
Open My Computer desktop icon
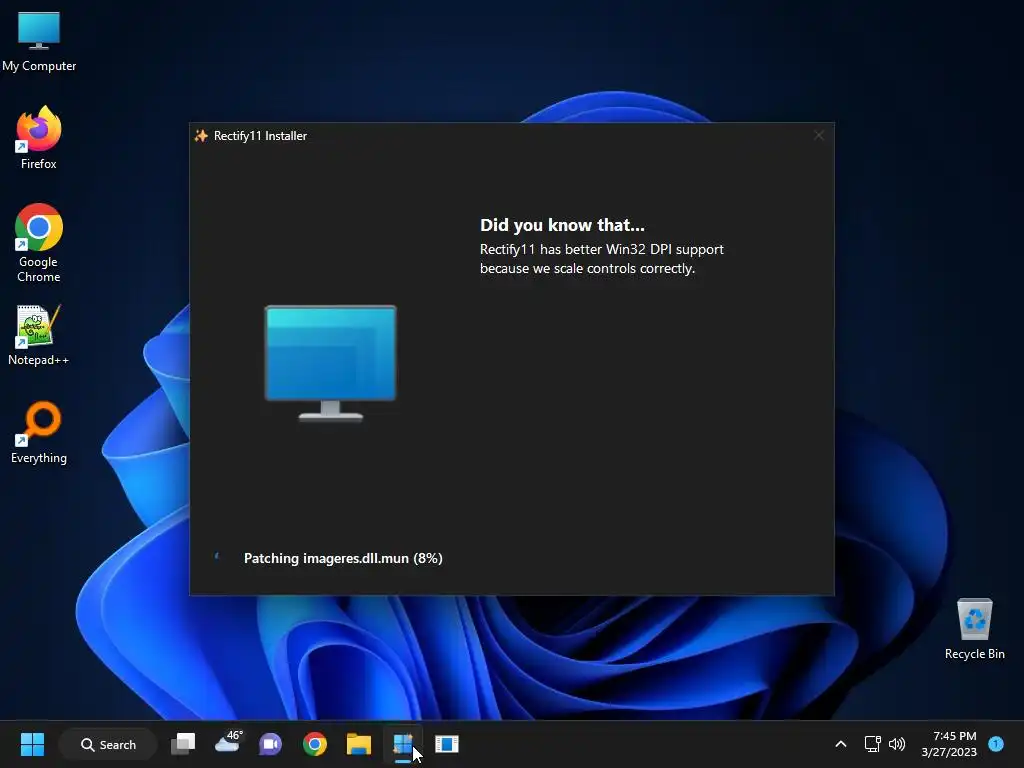point(39,42)
